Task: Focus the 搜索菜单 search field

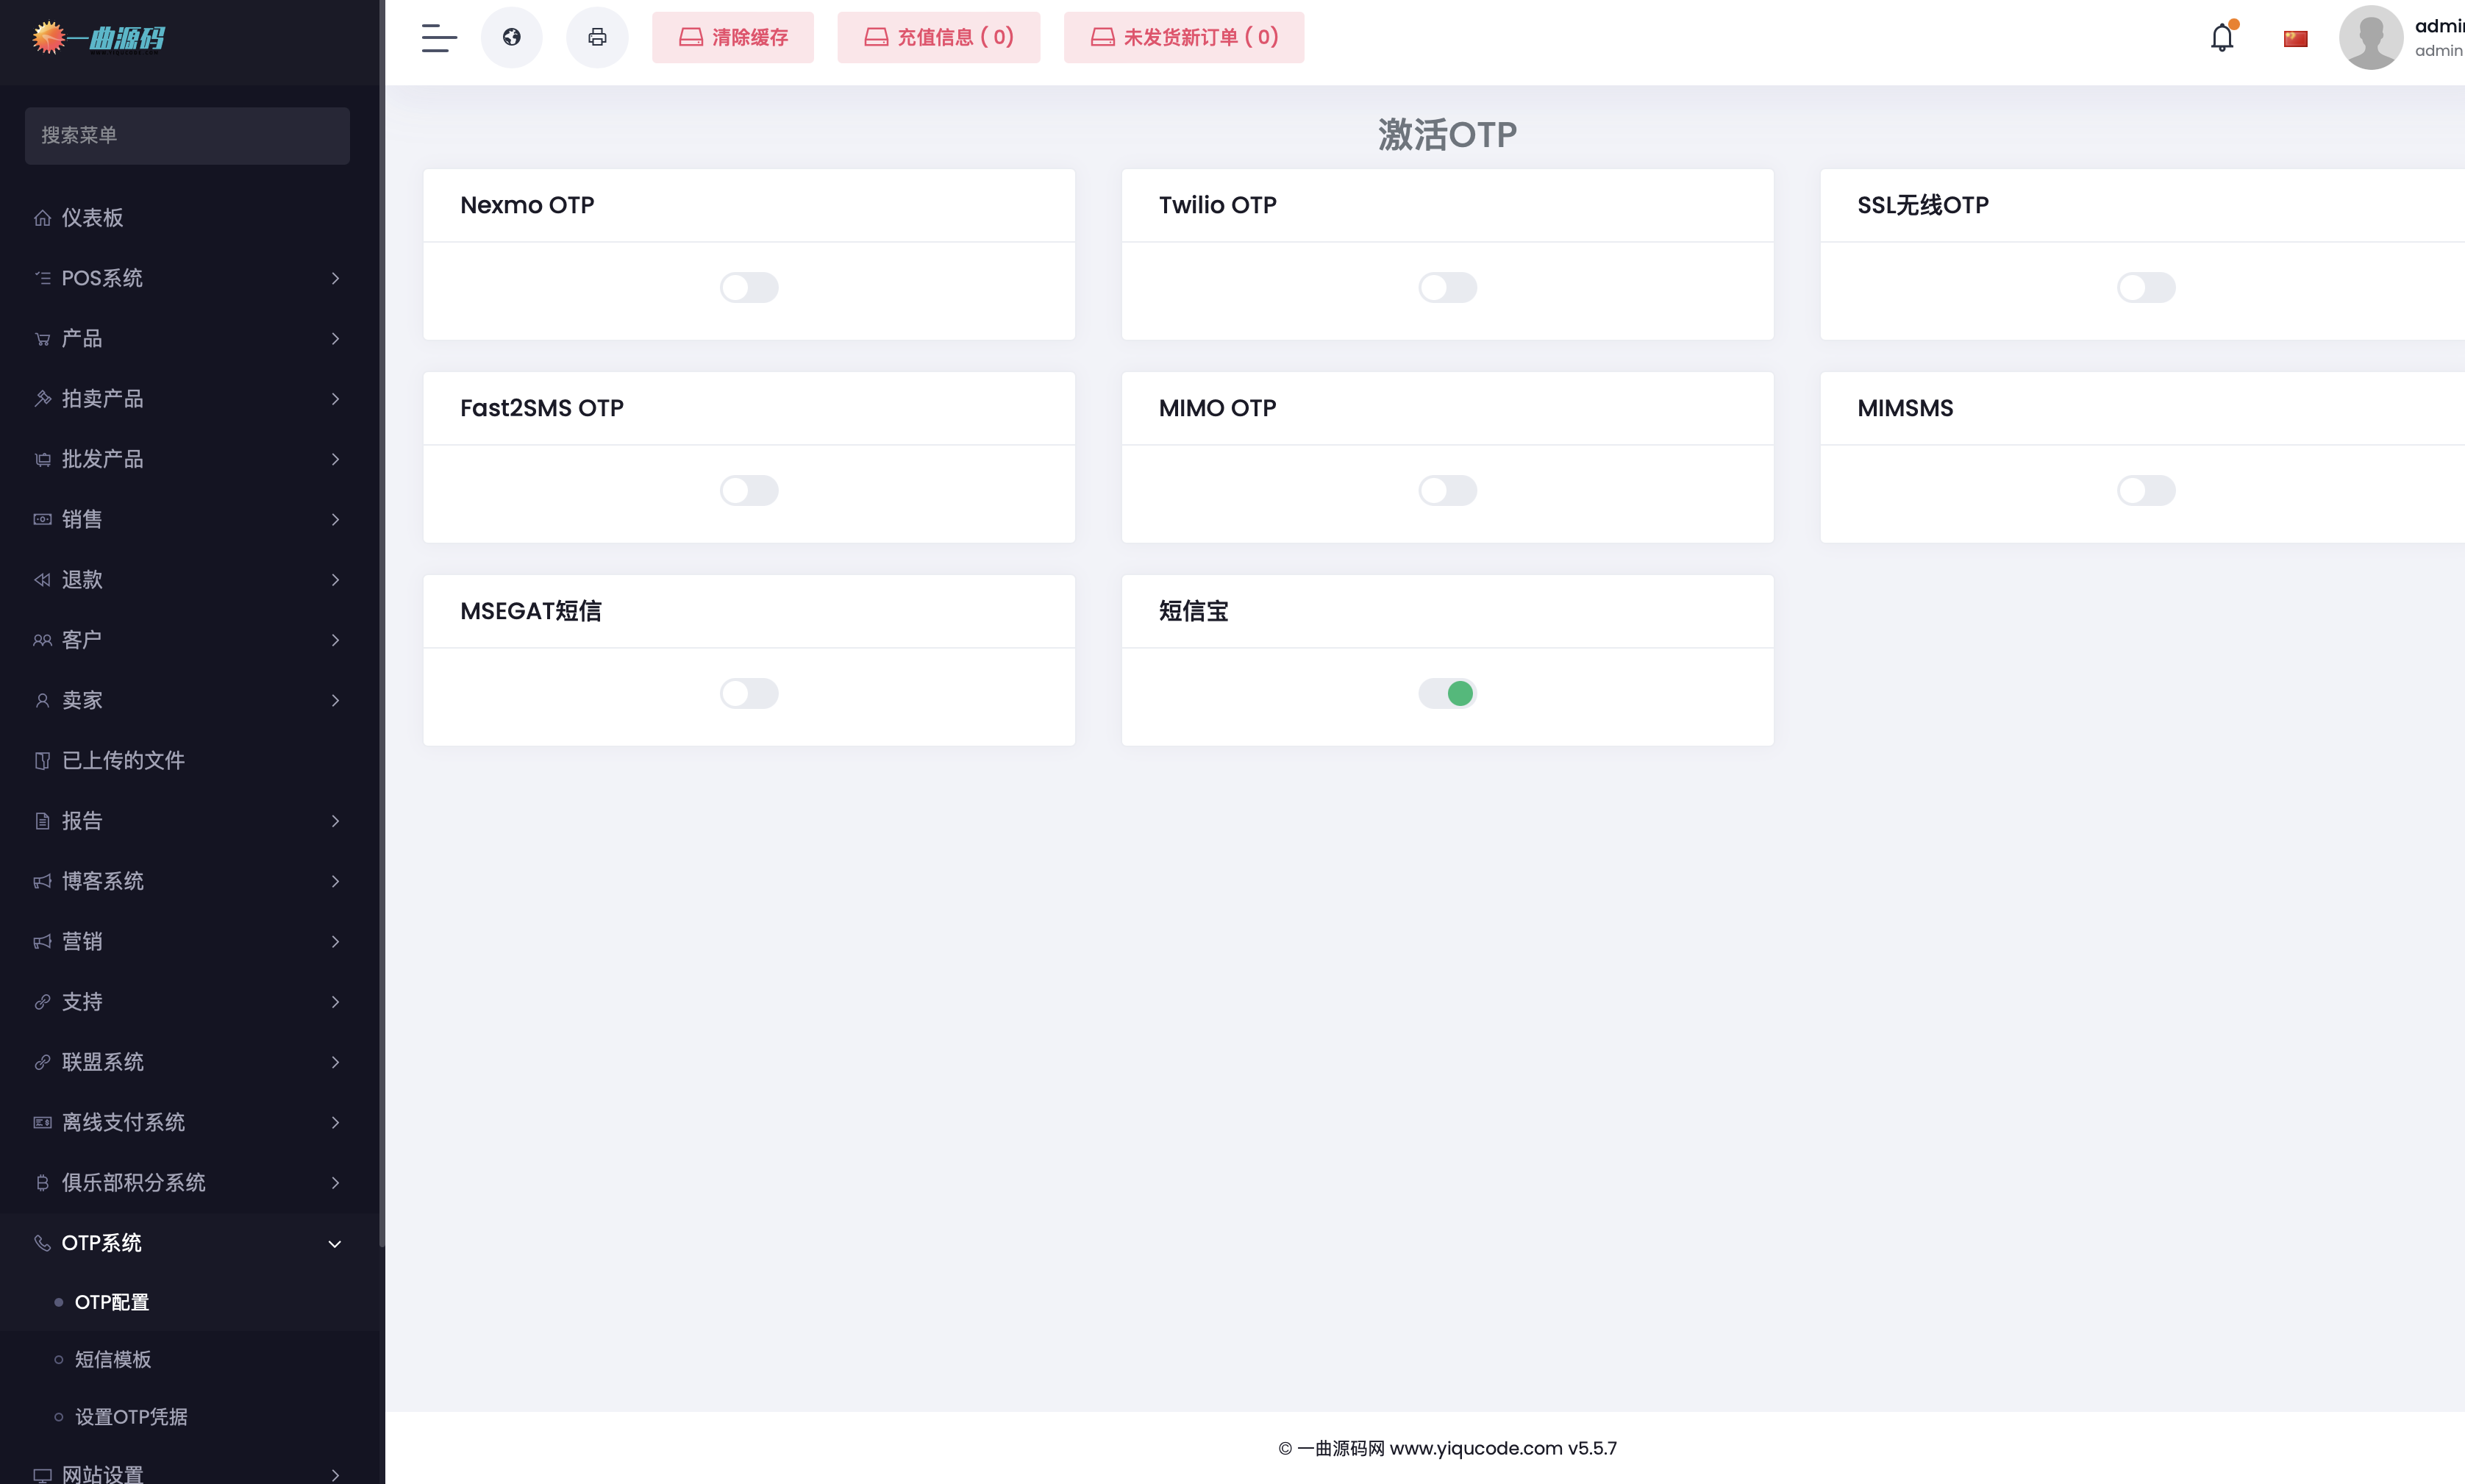Action: coord(187,135)
